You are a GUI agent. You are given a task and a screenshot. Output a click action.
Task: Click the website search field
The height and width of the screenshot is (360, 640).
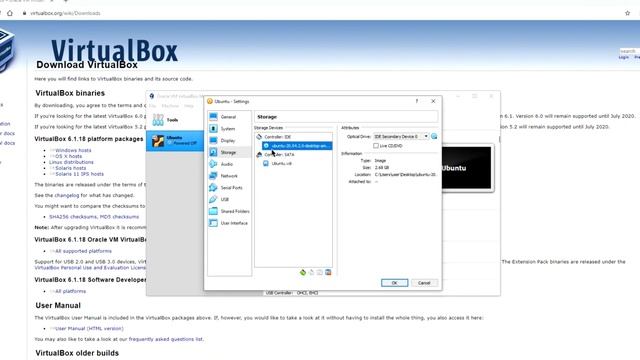[629, 51]
